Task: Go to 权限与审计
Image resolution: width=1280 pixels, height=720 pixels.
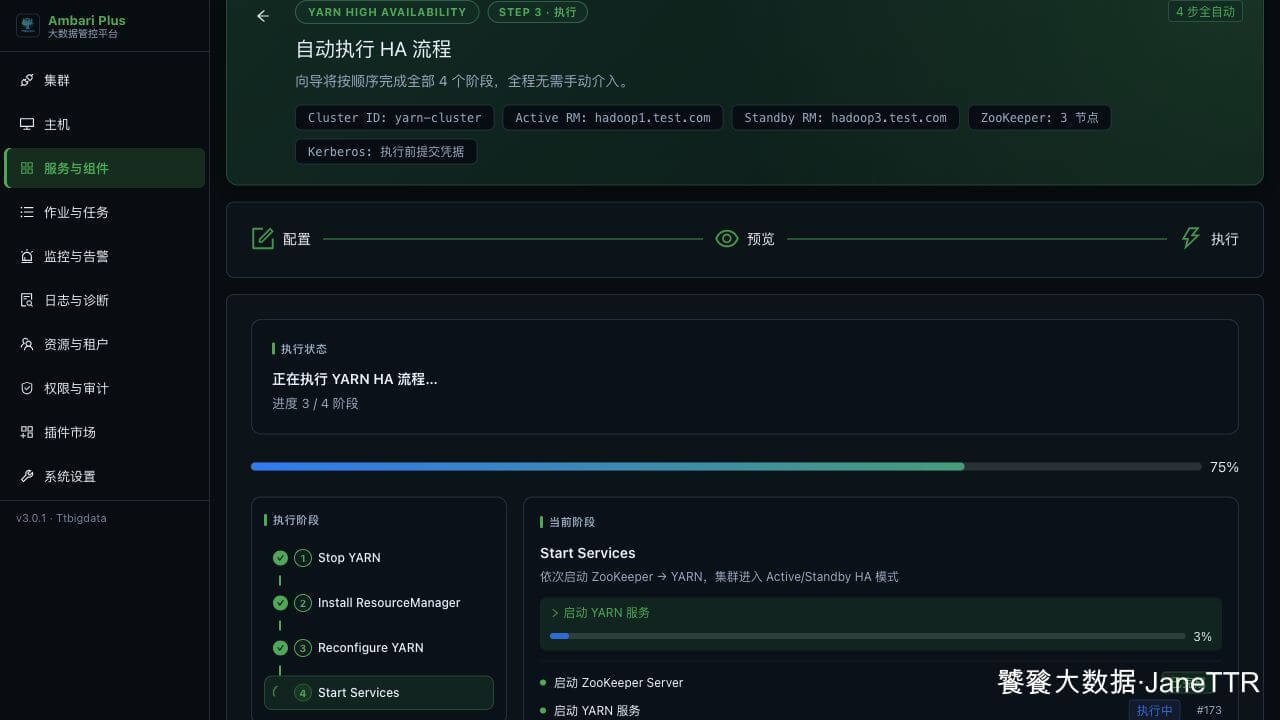Action: (104, 388)
